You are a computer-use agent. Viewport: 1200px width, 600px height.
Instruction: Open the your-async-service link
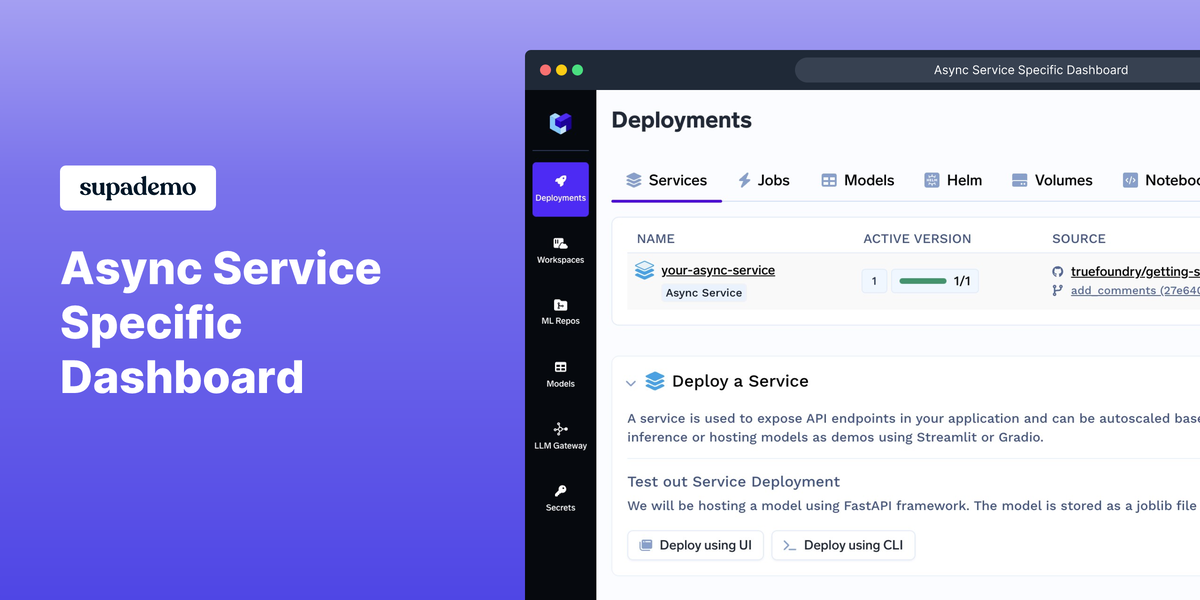point(717,270)
